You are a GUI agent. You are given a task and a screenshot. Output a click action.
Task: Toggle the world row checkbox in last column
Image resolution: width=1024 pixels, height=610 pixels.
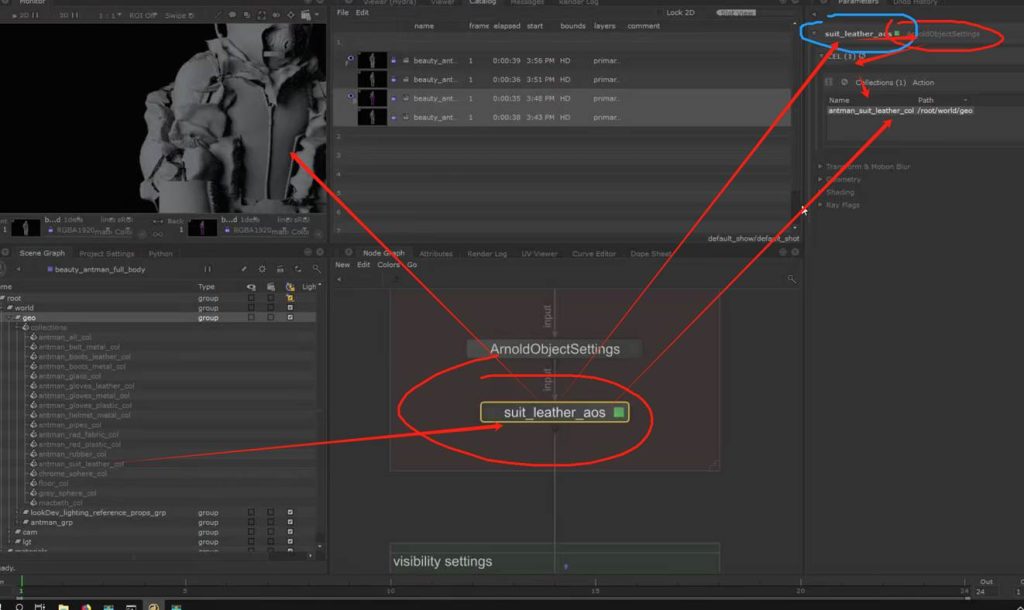click(290, 308)
